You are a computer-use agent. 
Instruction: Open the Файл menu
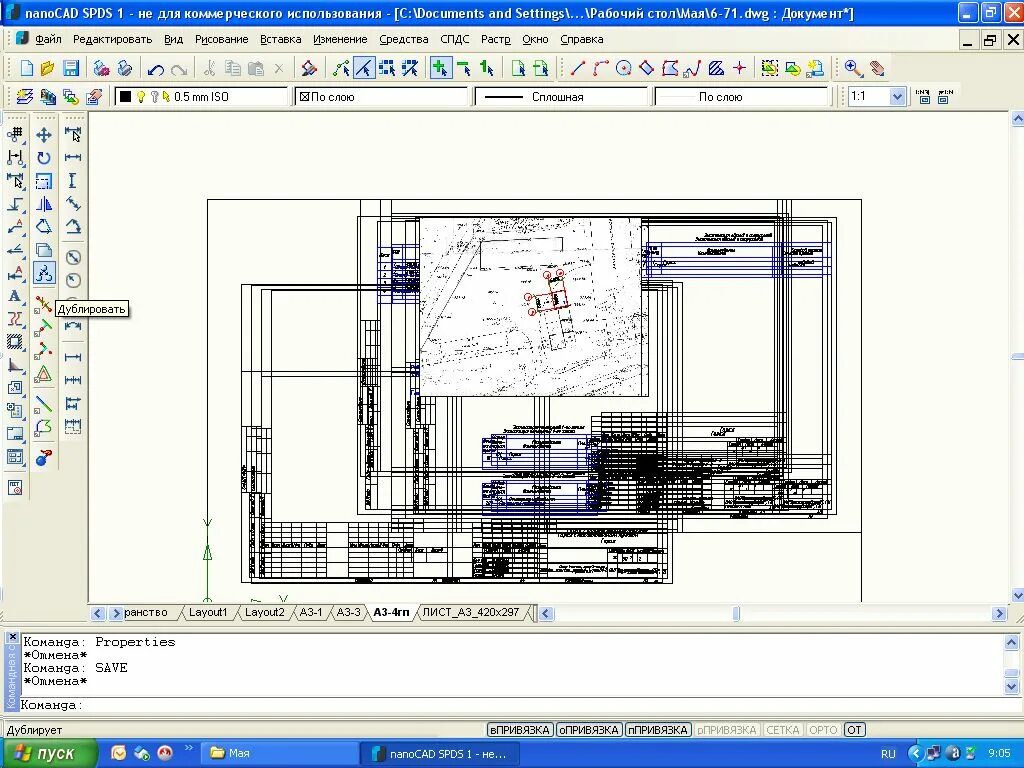click(48, 39)
